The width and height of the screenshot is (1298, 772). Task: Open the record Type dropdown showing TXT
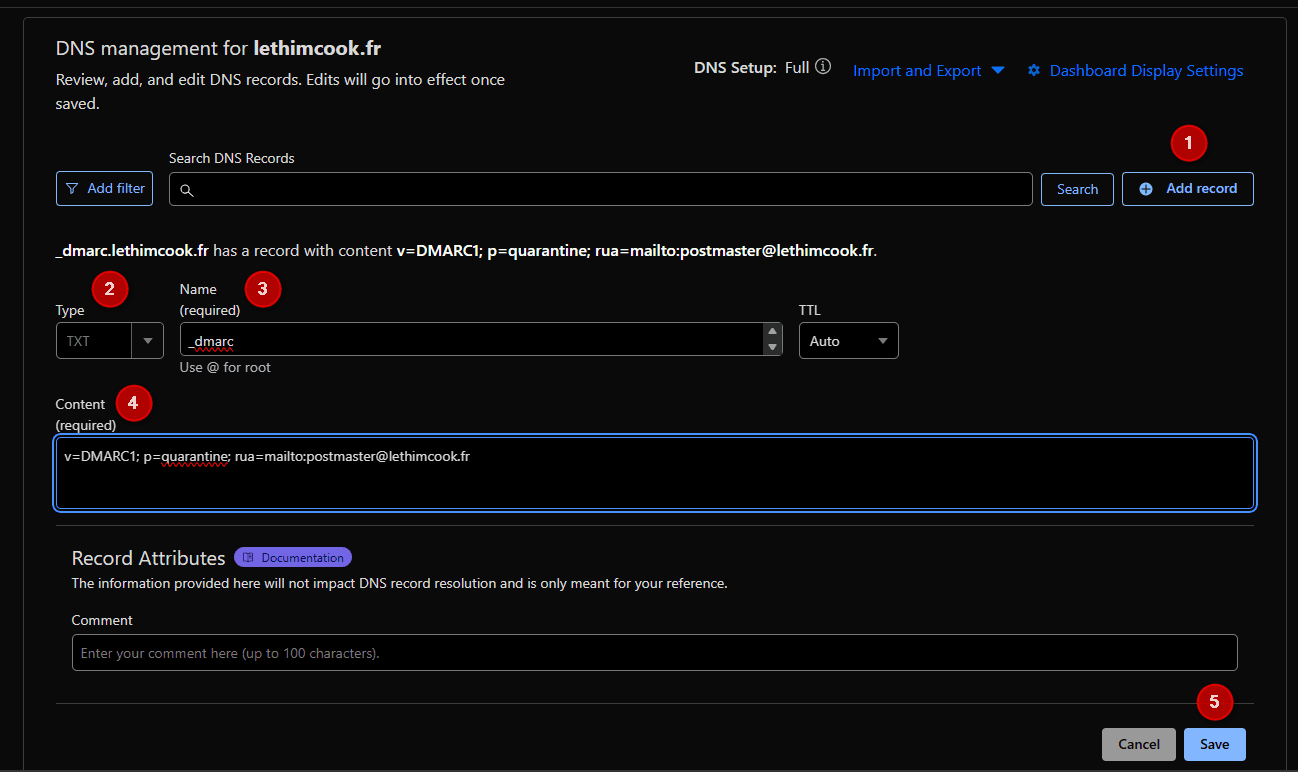tap(110, 341)
